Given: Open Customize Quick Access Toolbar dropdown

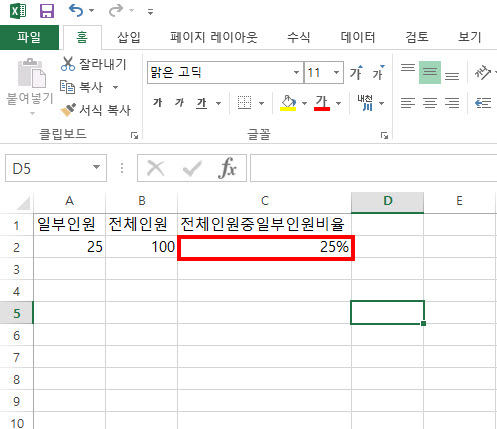Looking at the screenshot, I should (150, 12).
